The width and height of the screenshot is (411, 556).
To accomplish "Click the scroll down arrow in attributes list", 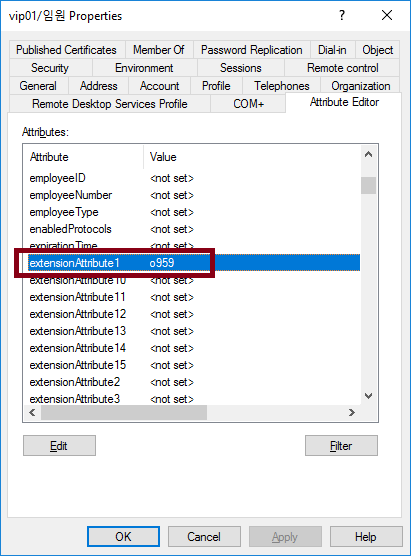I will click(368, 396).
